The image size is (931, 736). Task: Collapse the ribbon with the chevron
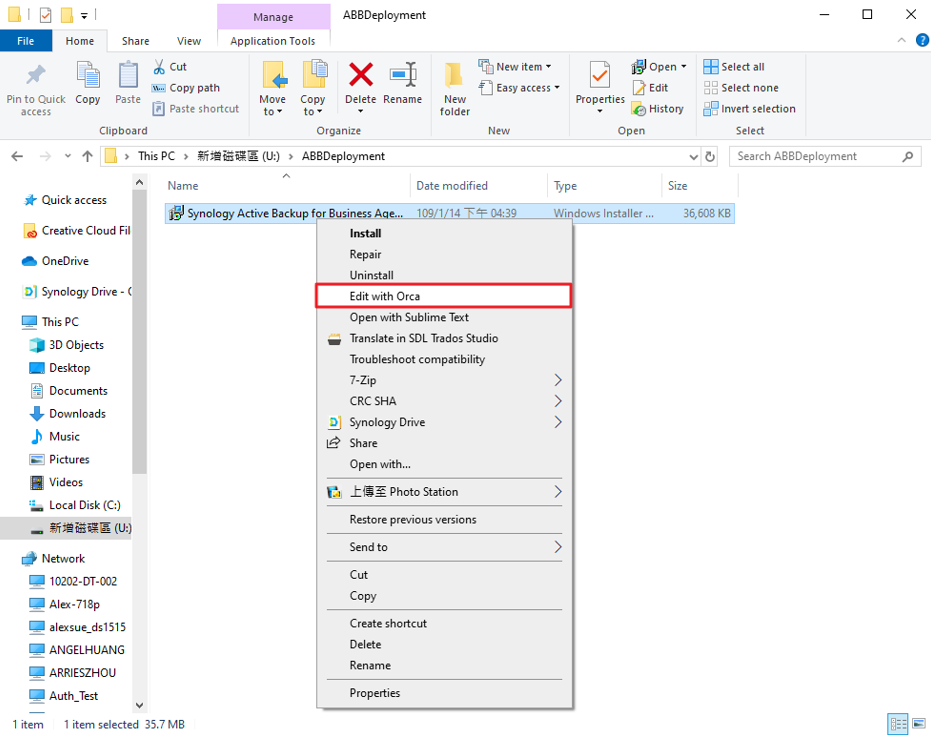pyautogui.click(x=901, y=40)
